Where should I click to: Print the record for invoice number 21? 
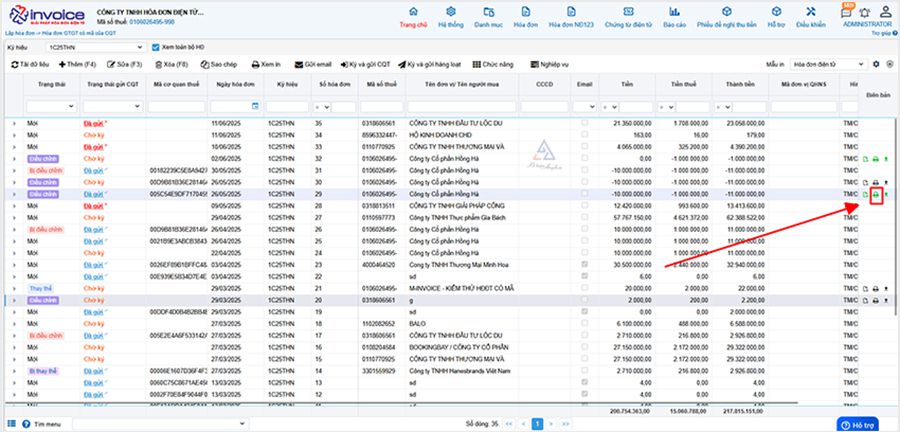(x=875, y=289)
